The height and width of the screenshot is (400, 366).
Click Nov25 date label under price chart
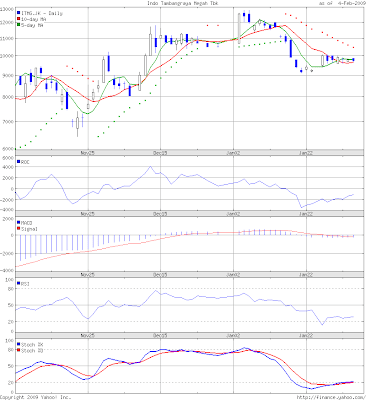tap(88, 153)
